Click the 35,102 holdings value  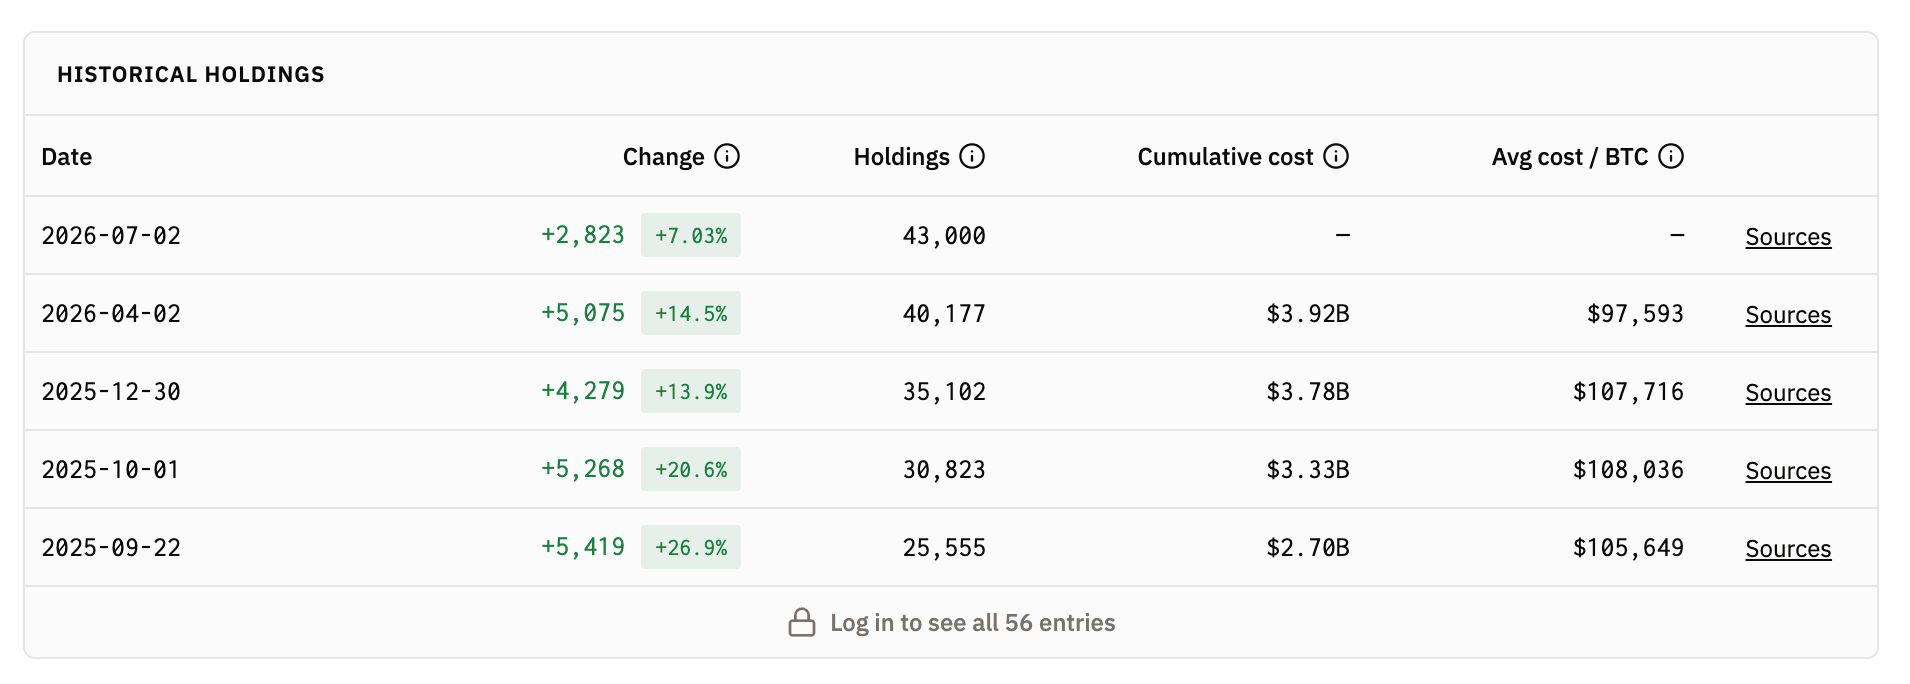click(x=944, y=392)
